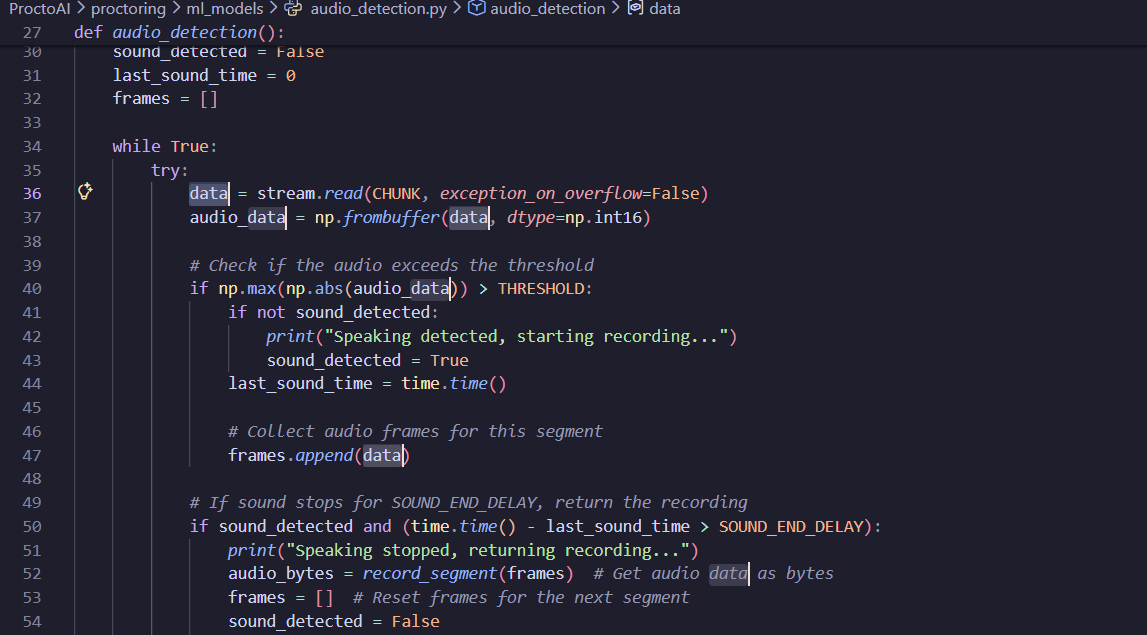1147x635 pixels.
Task: Select audio_detection symbol in breadcrumb
Action: click(547, 9)
